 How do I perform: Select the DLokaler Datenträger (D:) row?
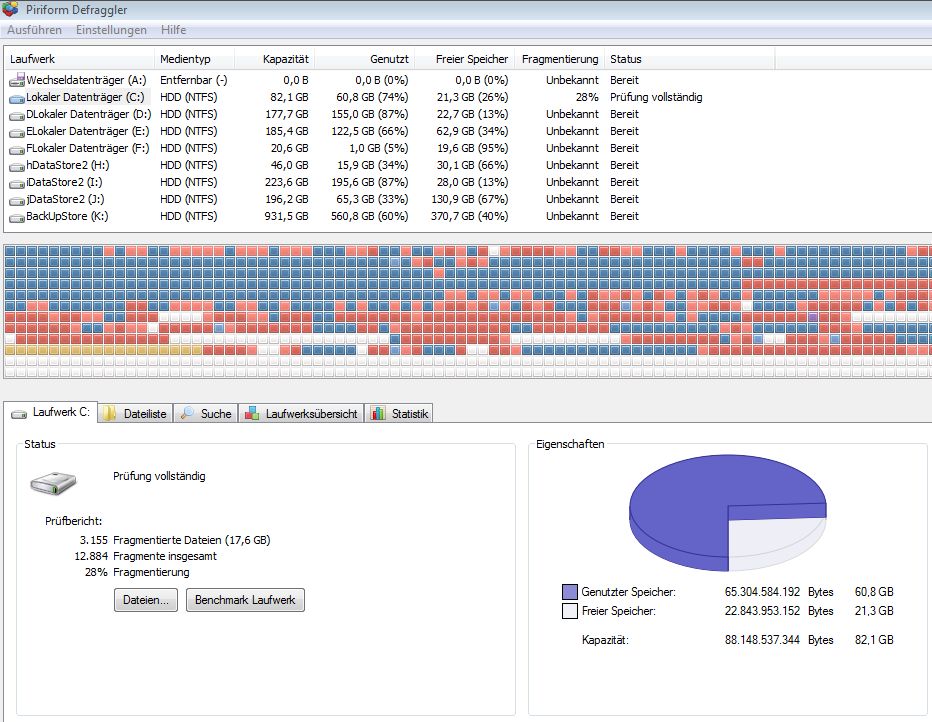click(x=389, y=114)
